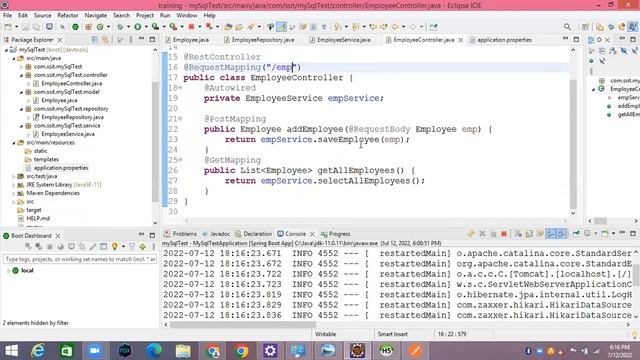
Task: Collapse the com.ssit.mySqlTest.controller package
Action: coord(21,75)
